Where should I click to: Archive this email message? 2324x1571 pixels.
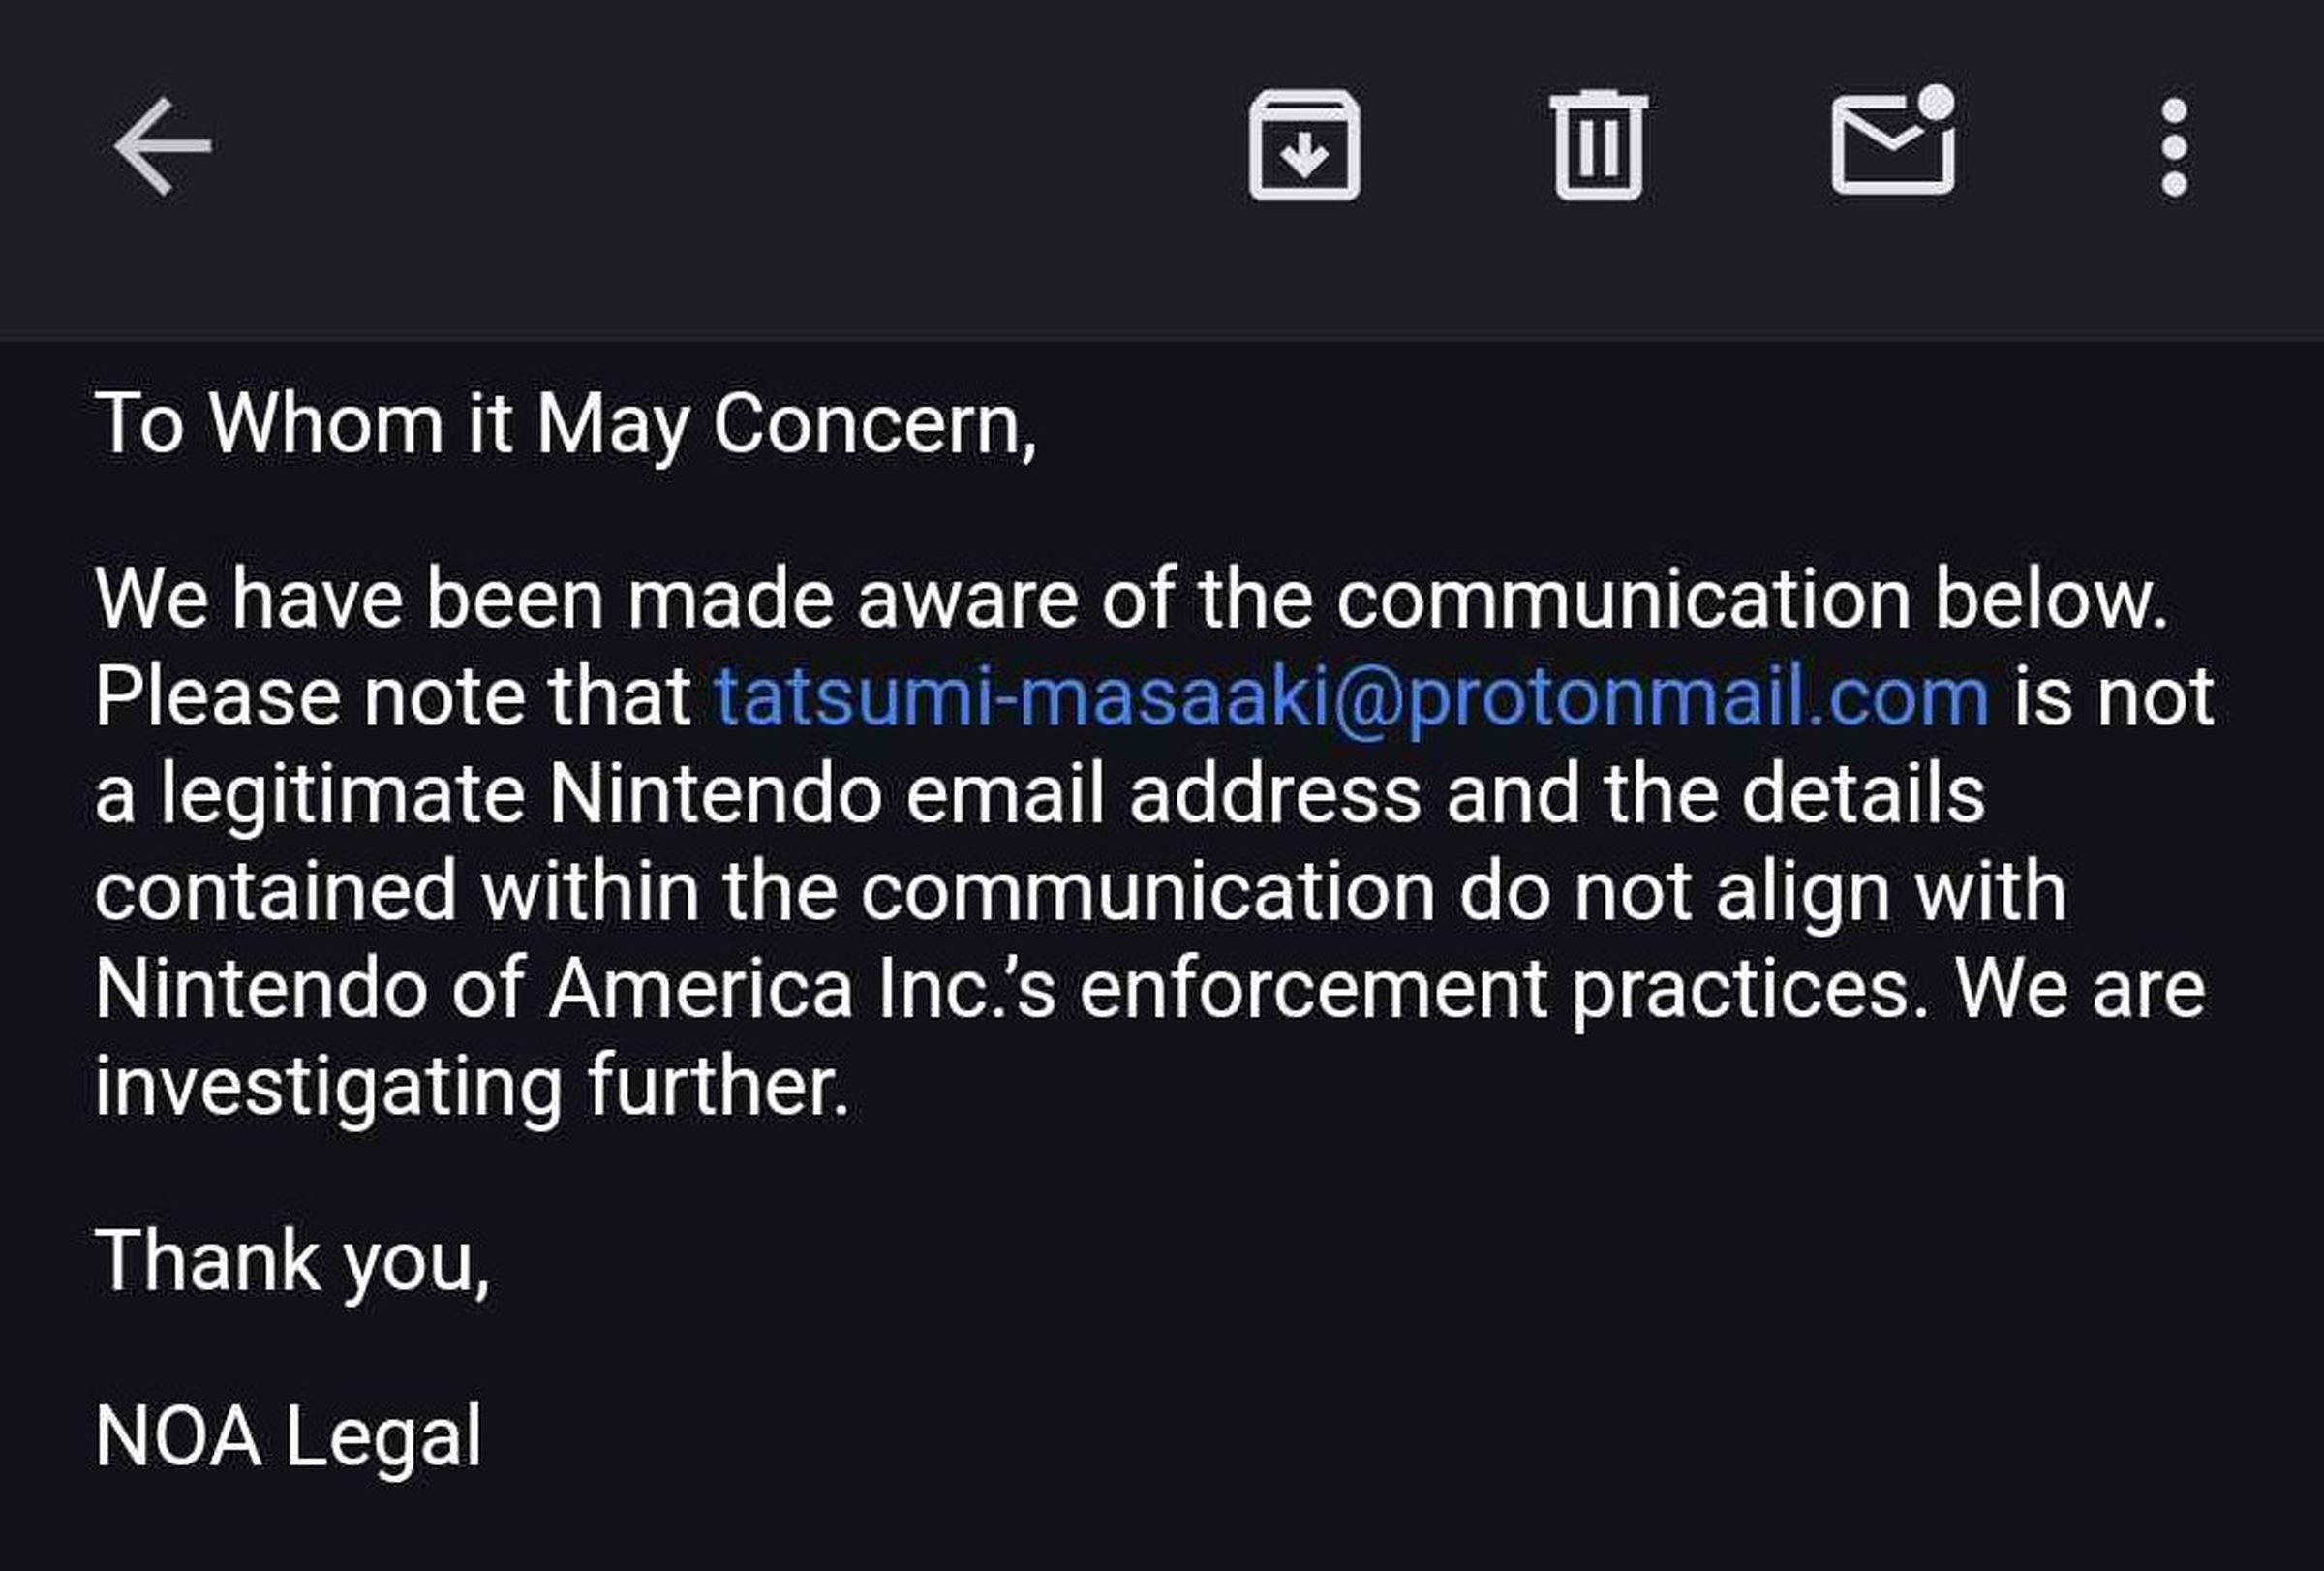1304,146
